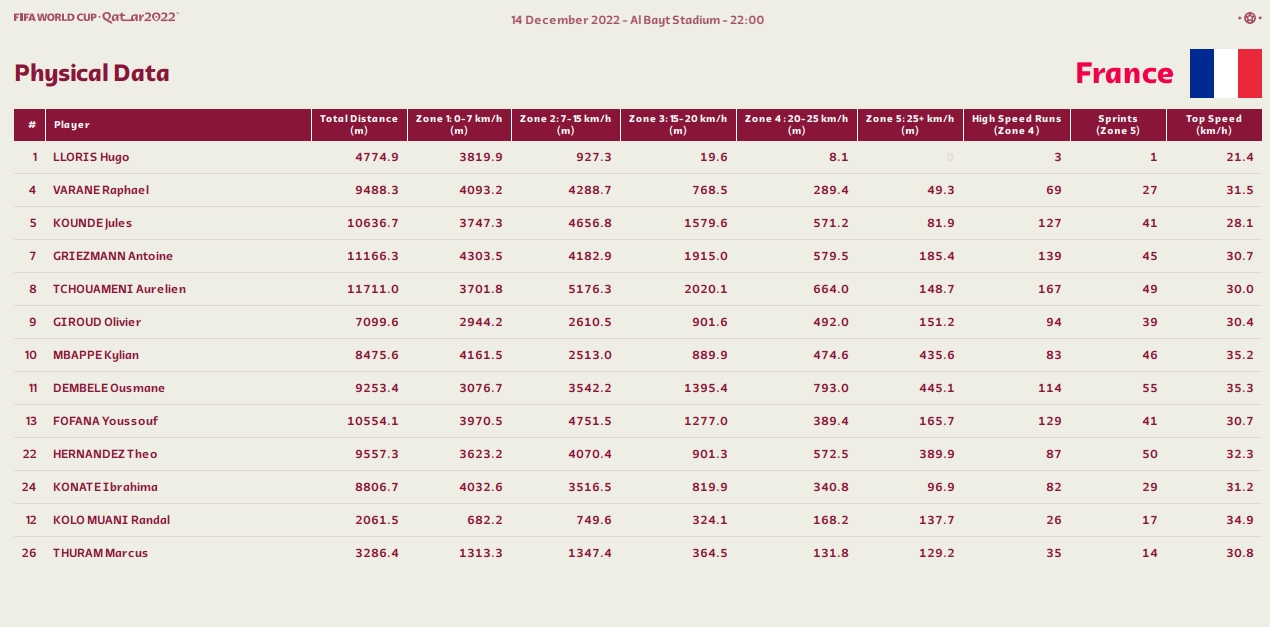Select player name KOUNDE Jules
The image size is (1270, 627).
(x=92, y=223)
